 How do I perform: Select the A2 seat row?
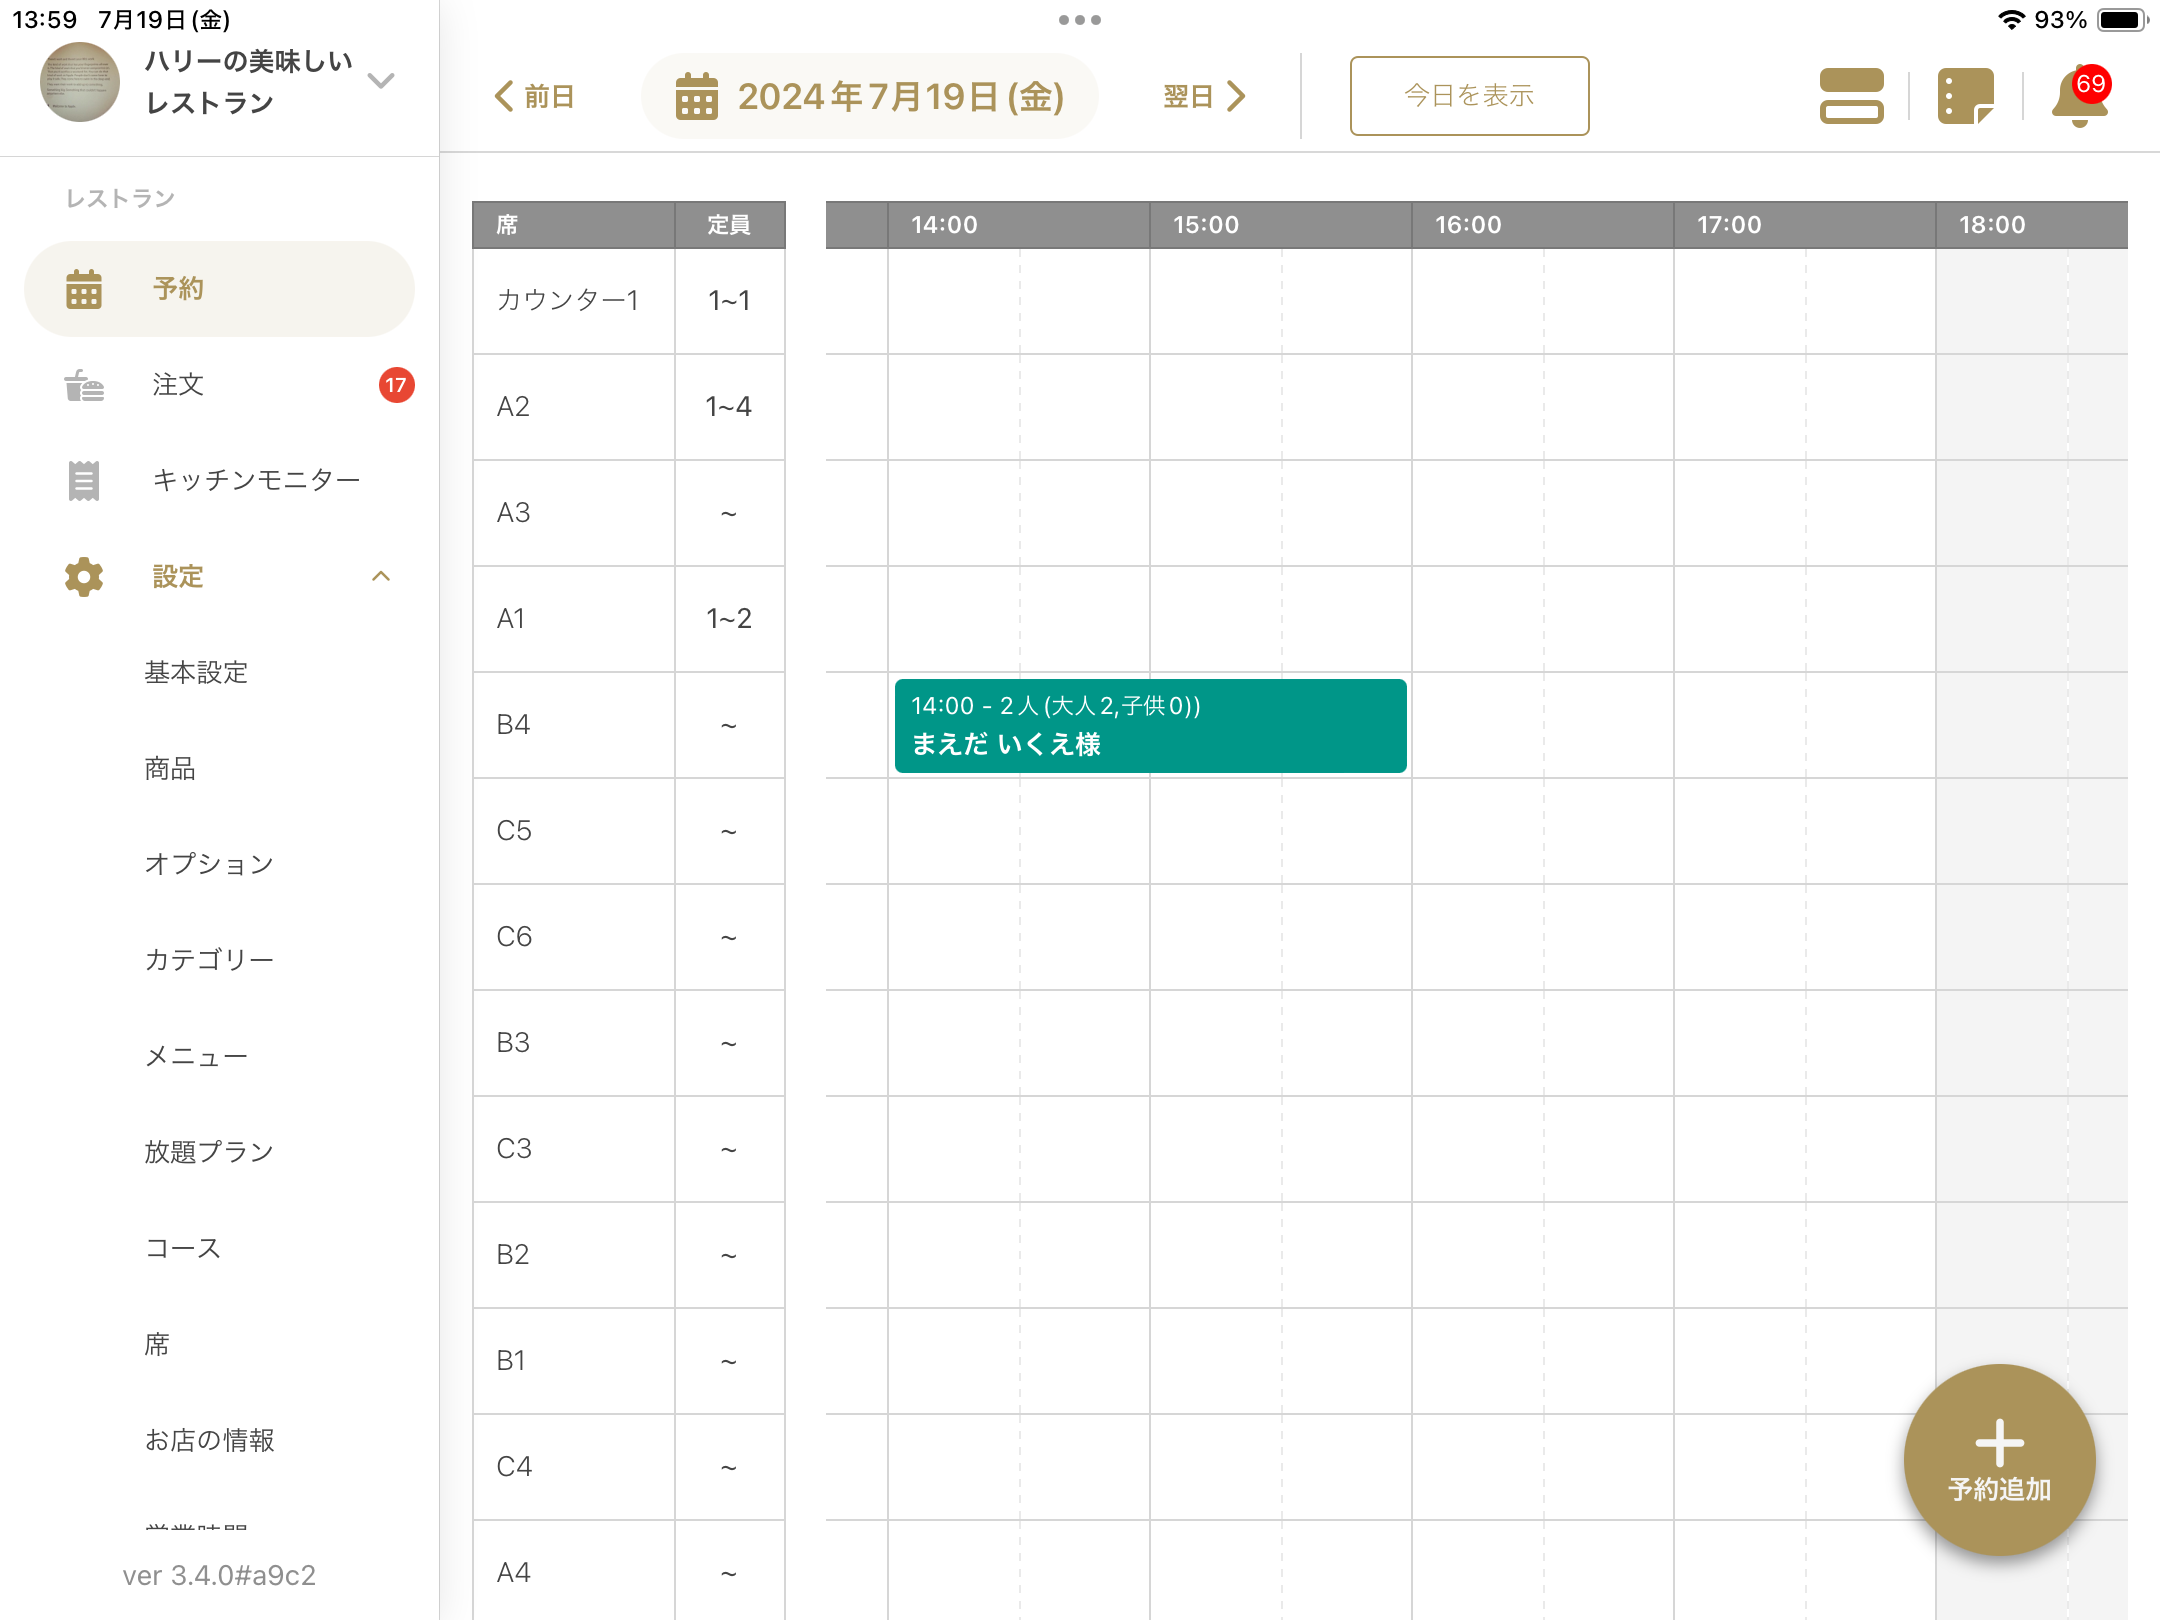click(629, 407)
